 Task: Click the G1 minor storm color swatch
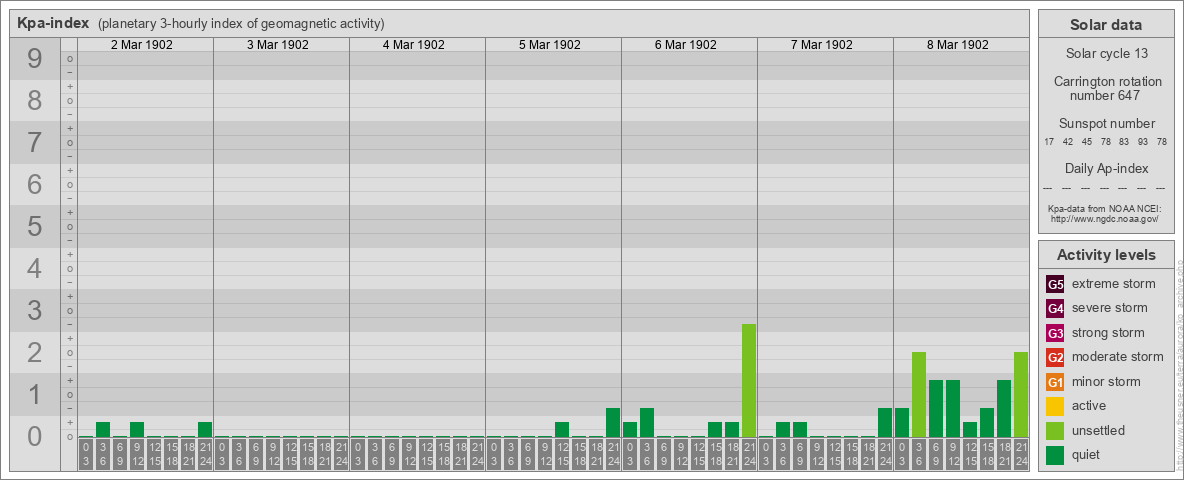click(1055, 382)
